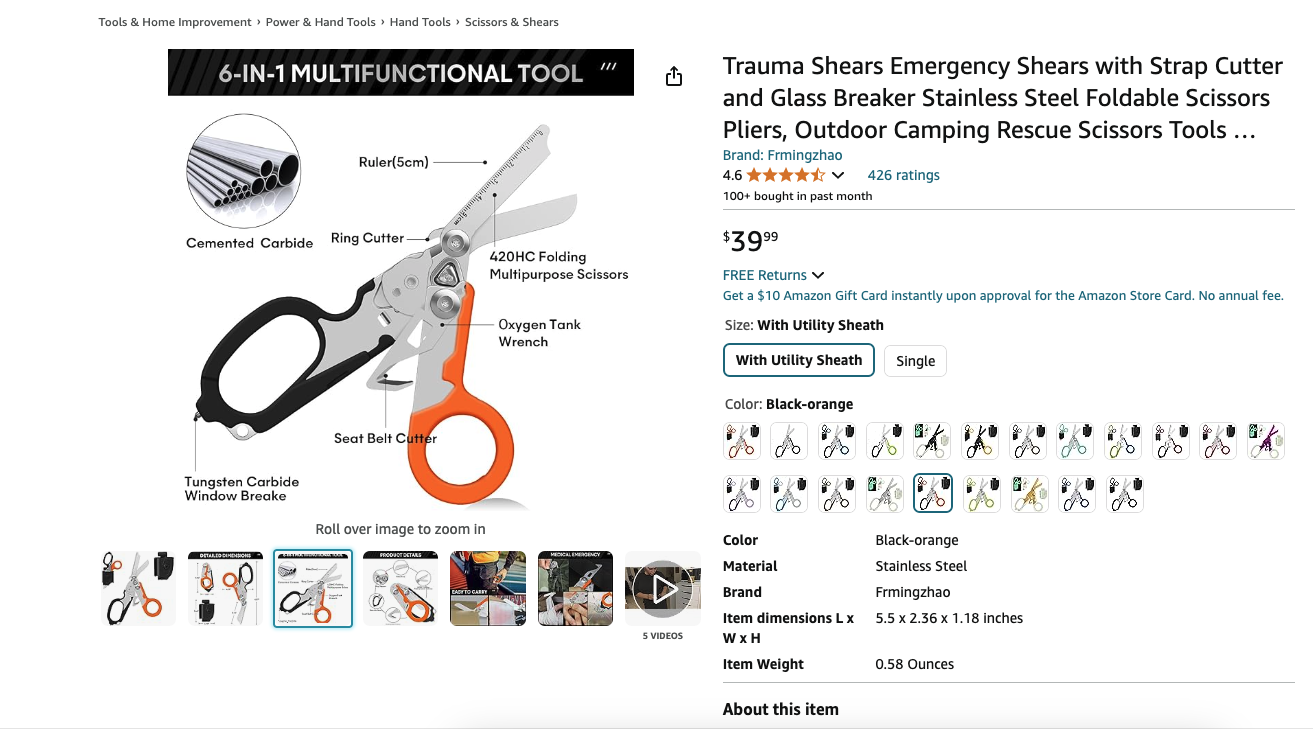
Task: Open the Scissors & Shears breadcrumb
Action: click(x=512, y=22)
